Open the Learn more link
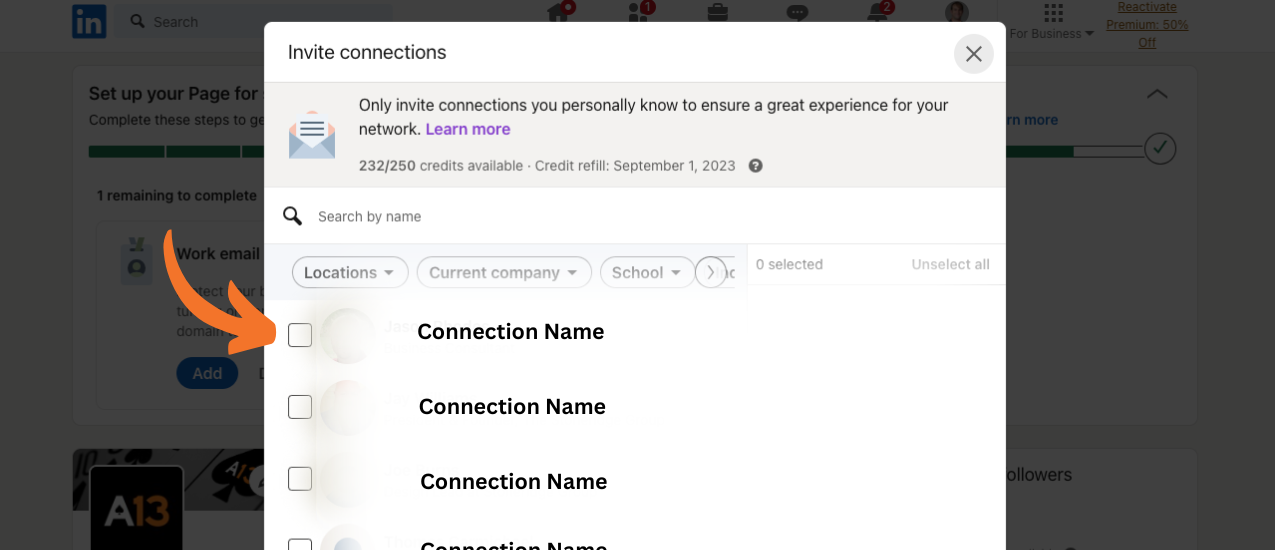The height and width of the screenshot is (550, 1275). point(468,129)
